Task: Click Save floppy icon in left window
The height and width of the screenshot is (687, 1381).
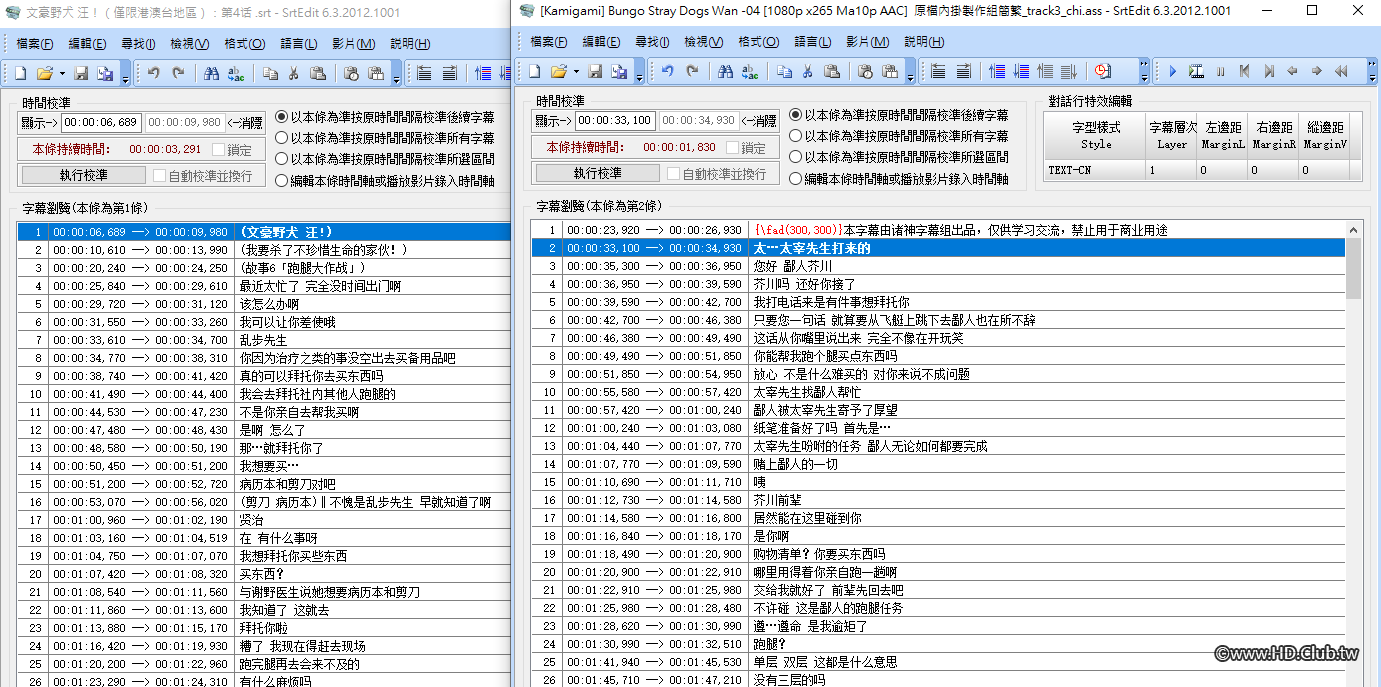Action: tap(81, 73)
